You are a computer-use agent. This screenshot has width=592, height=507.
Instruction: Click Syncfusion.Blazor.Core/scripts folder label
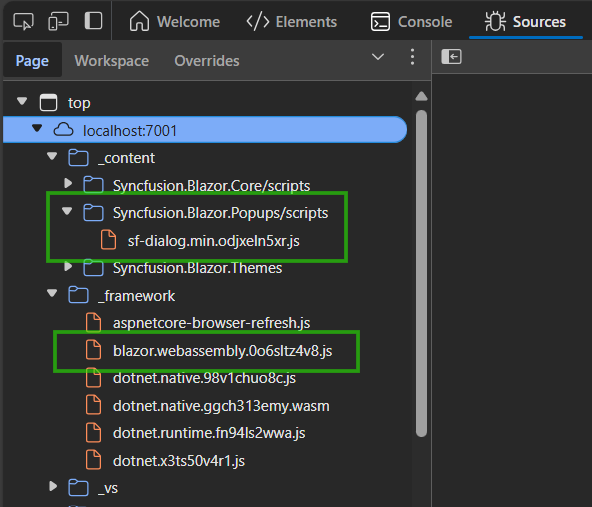211,186
